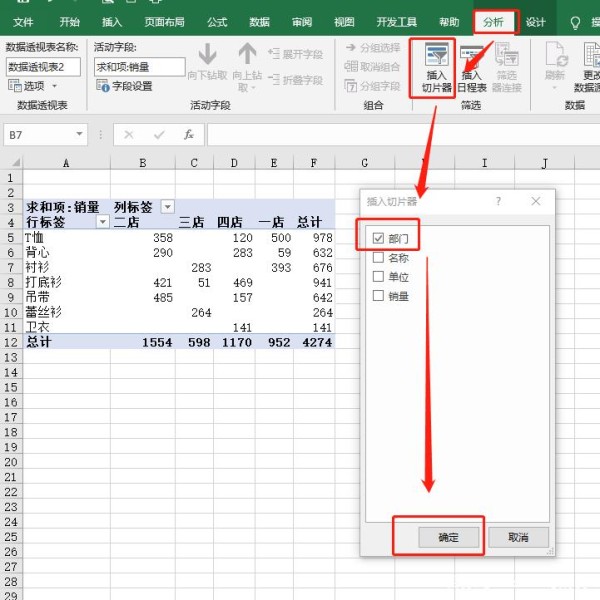Check the 销量 checkbox

click(x=378, y=295)
